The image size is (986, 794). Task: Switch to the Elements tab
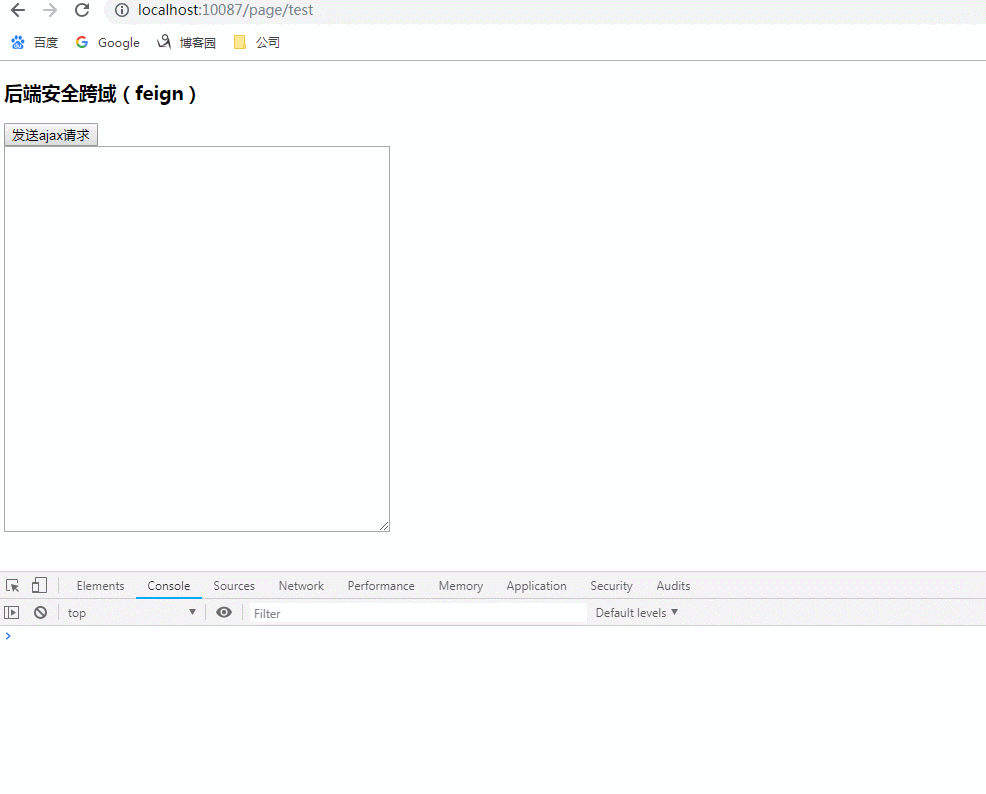[101, 585]
